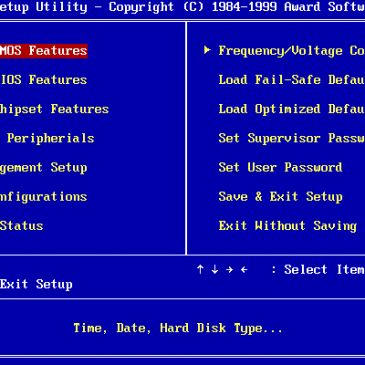This screenshot has width=365, height=365.
Task: Select the Chipset Features entry
Action: [x=54, y=109]
